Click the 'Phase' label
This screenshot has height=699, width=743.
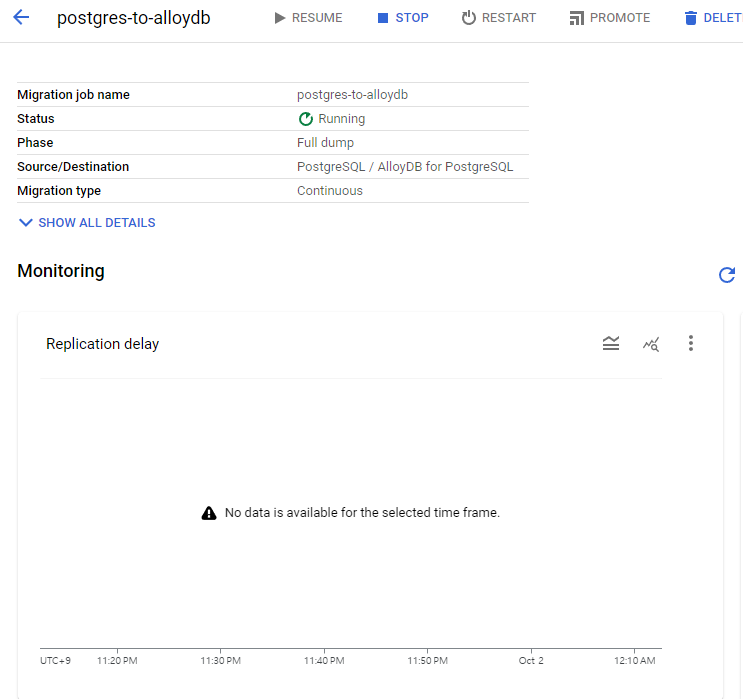pos(35,143)
